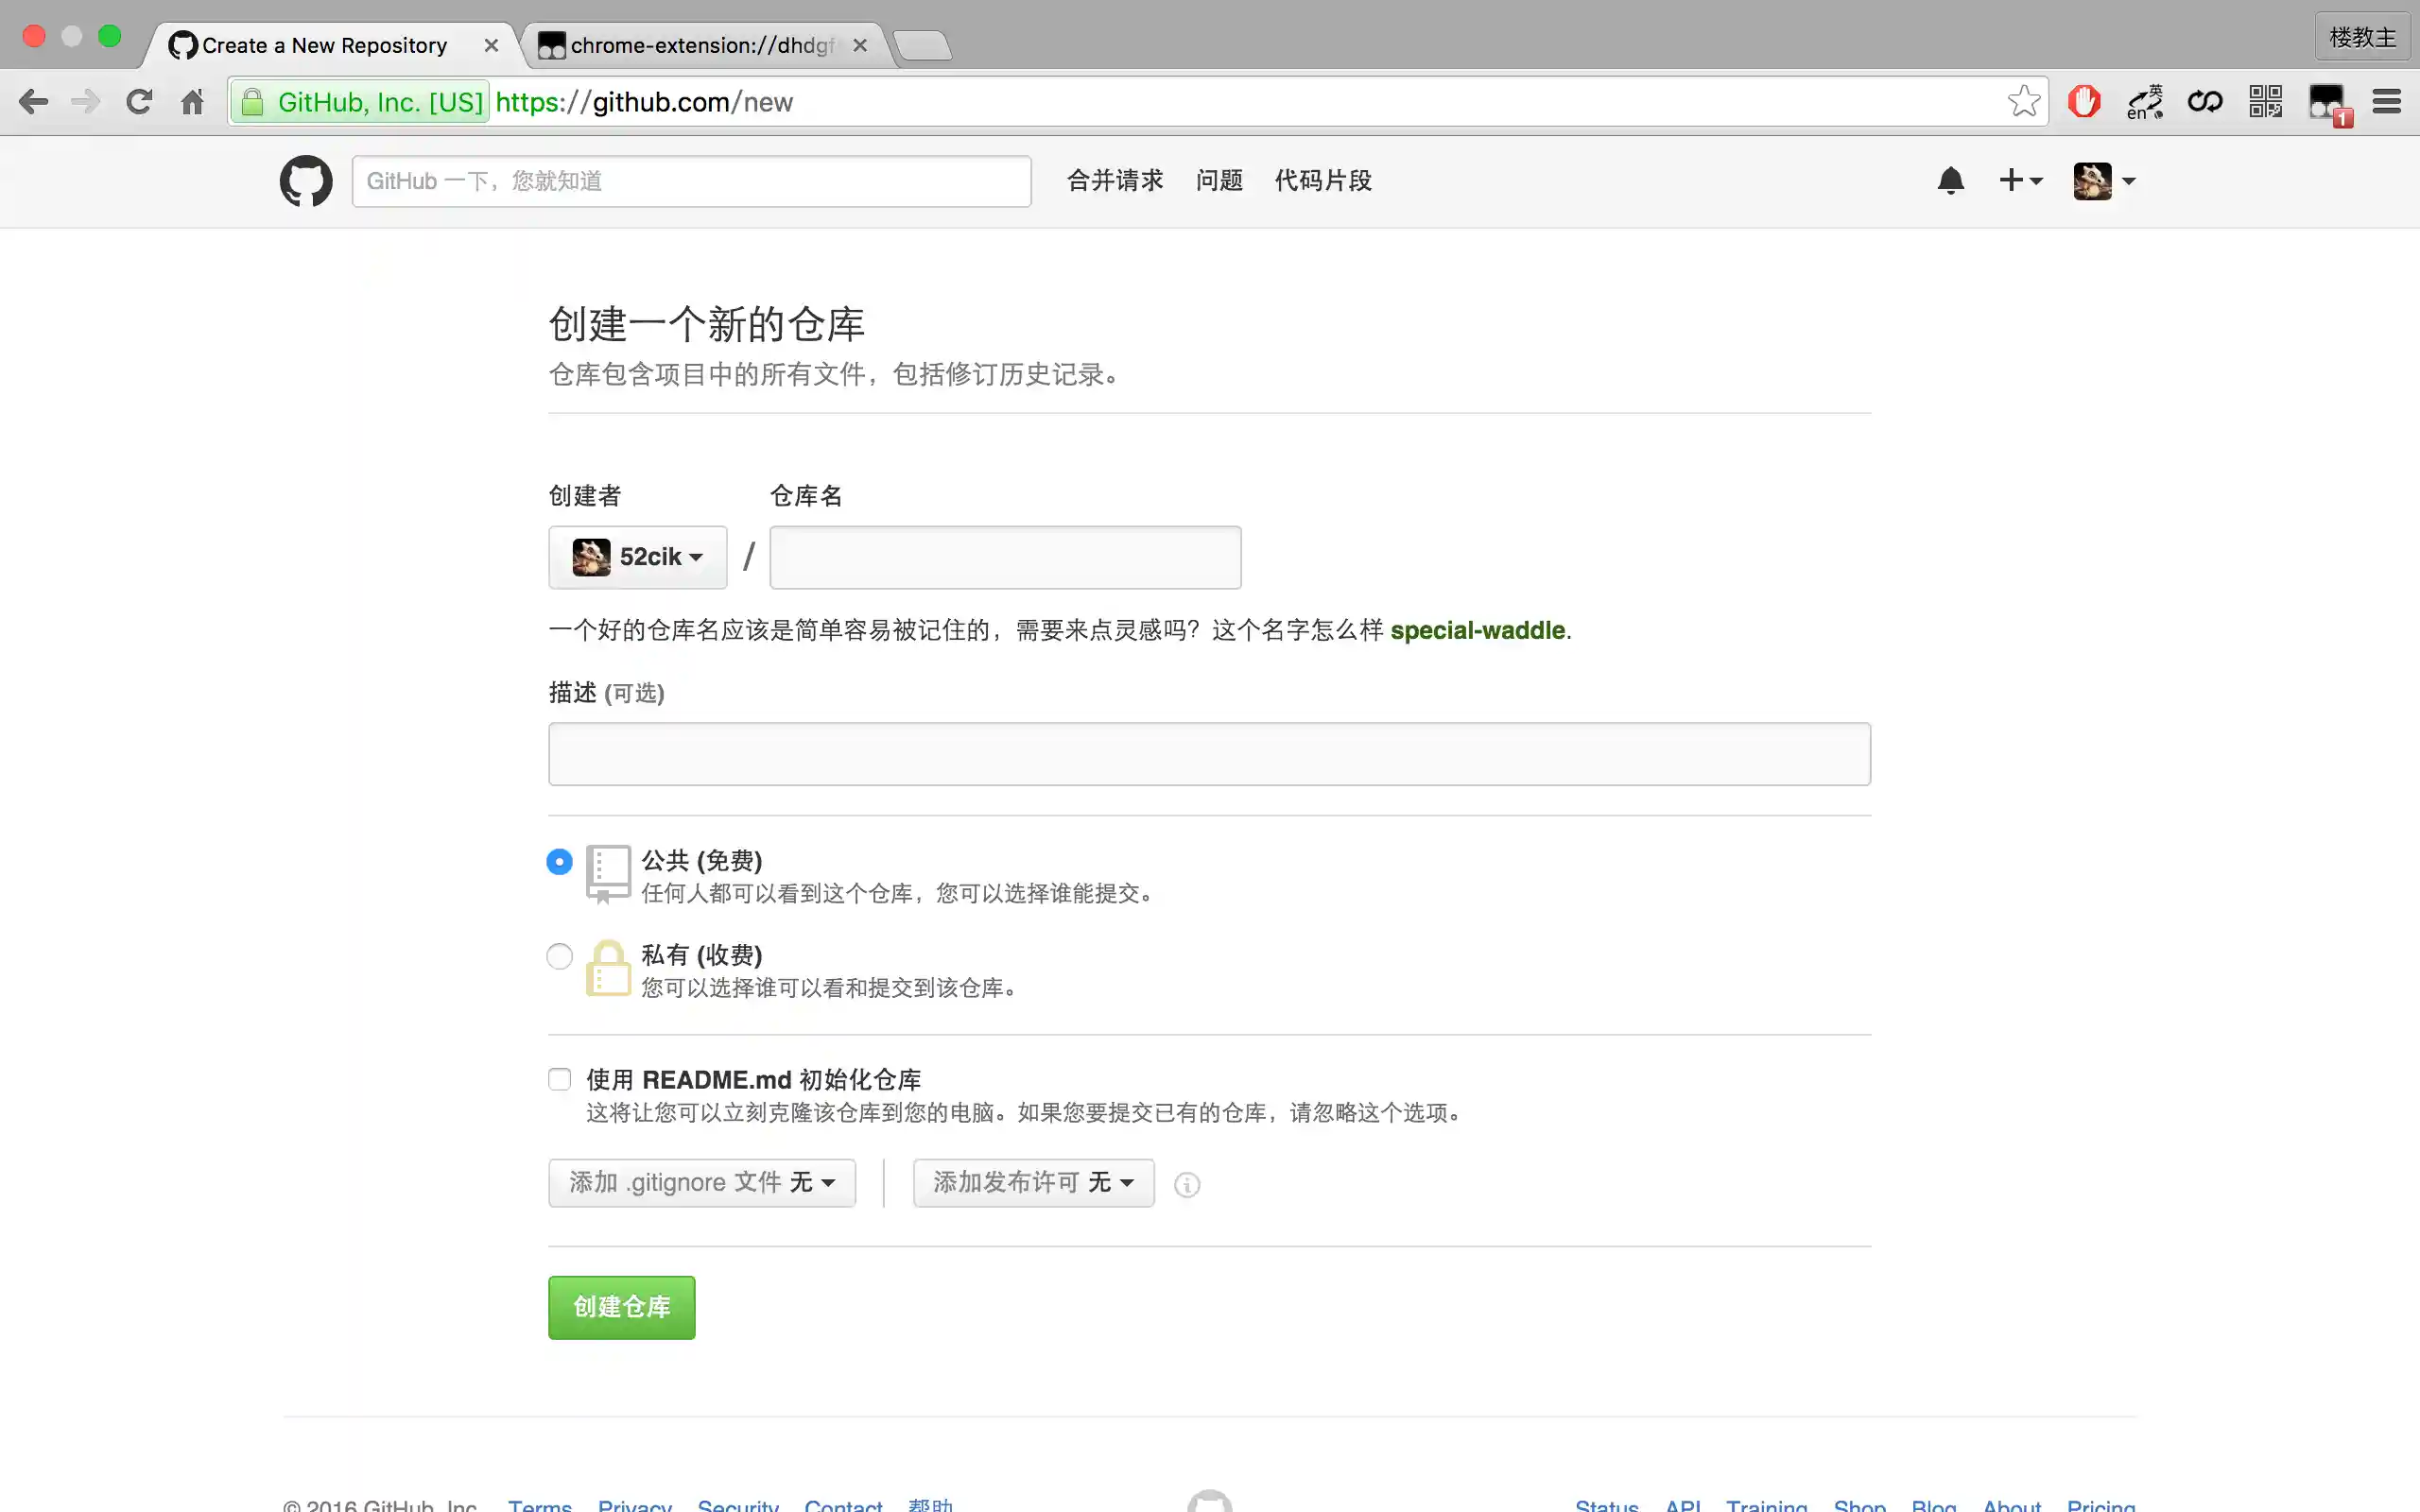The image size is (2420, 1512).
Task: Open the AdBlock extension icon
Action: 2083,101
